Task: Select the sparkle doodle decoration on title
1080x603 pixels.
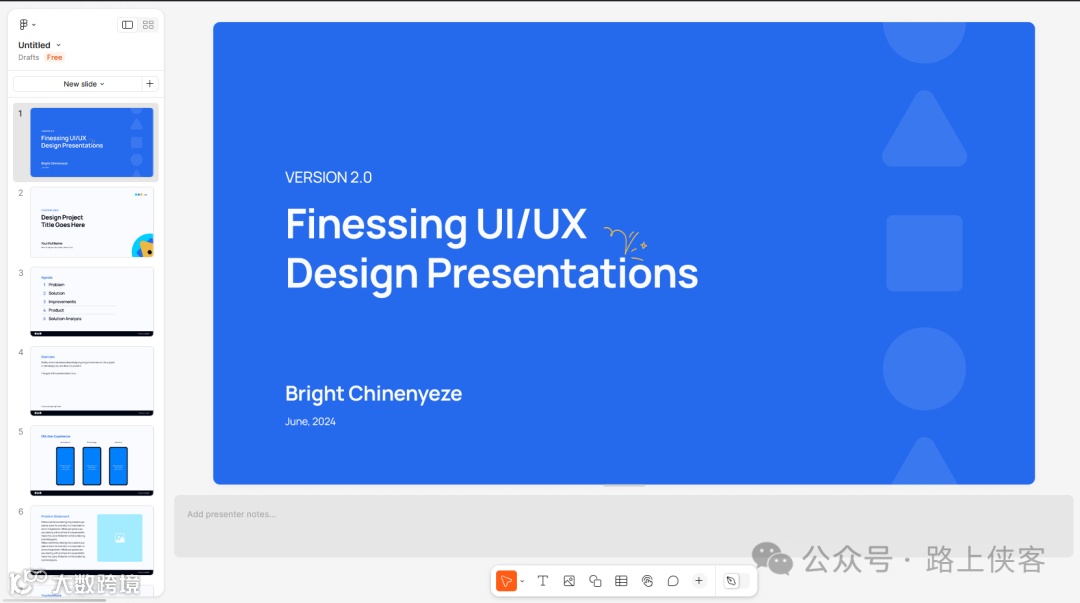Action: pos(625,243)
